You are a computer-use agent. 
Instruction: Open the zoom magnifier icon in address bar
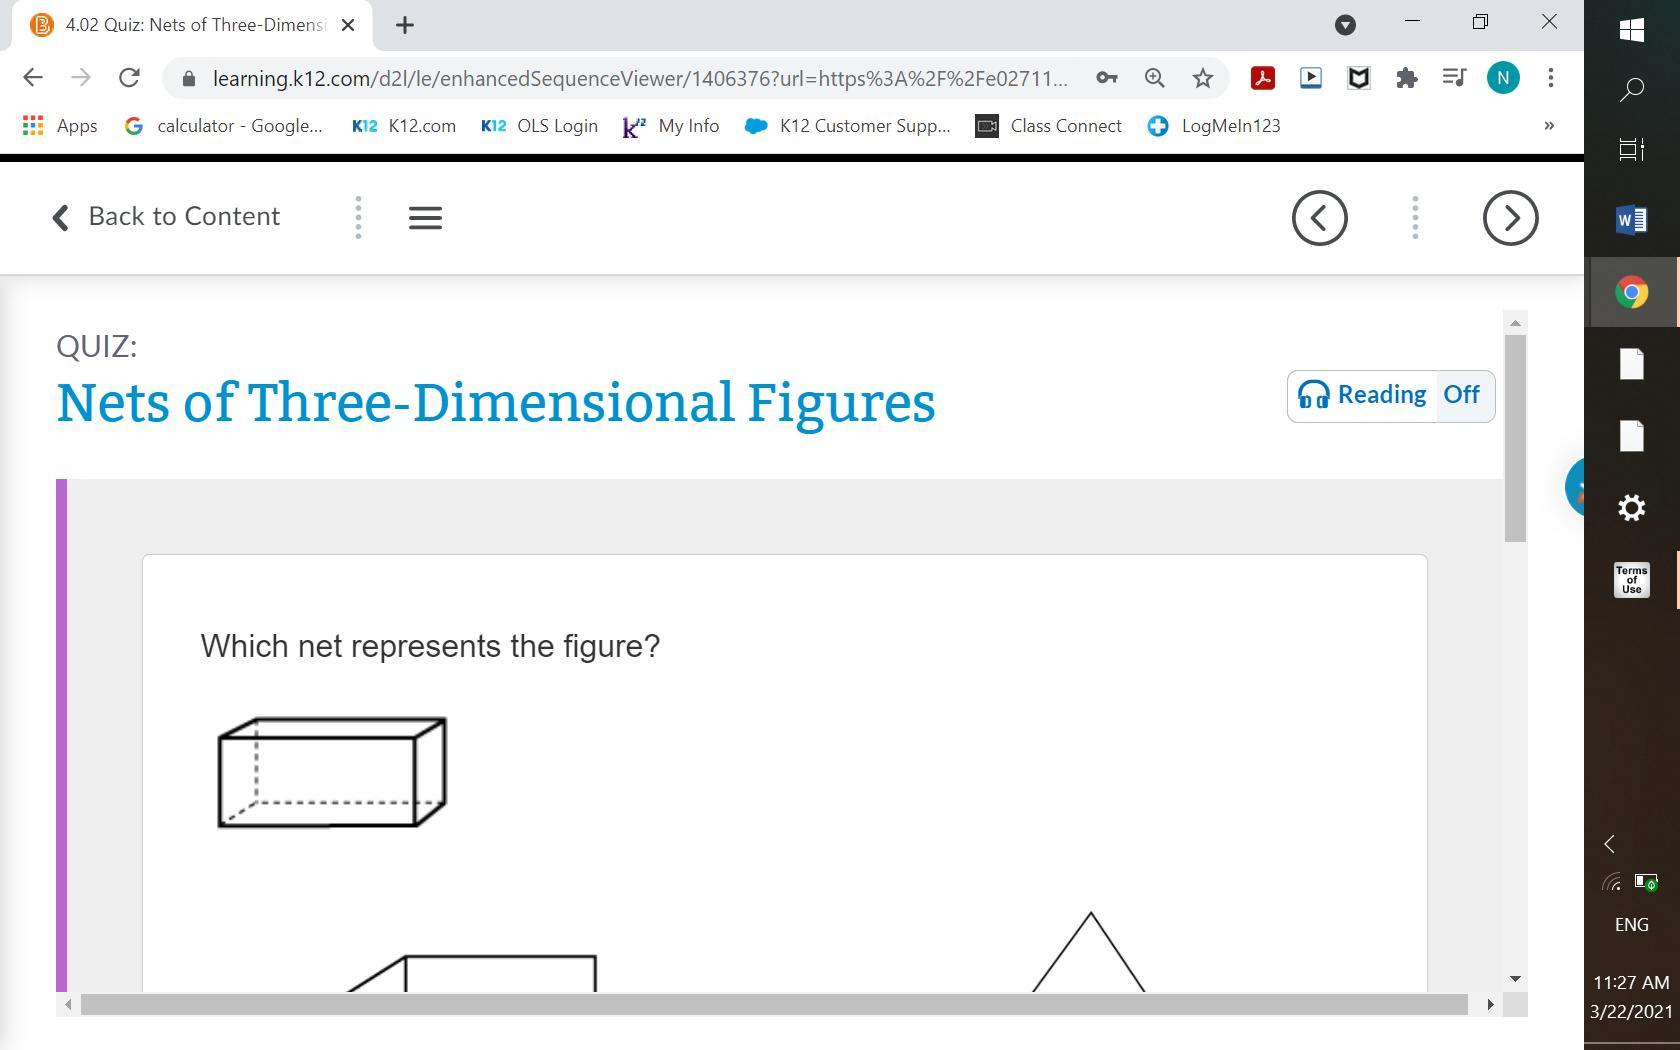pyautogui.click(x=1155, y=78)
